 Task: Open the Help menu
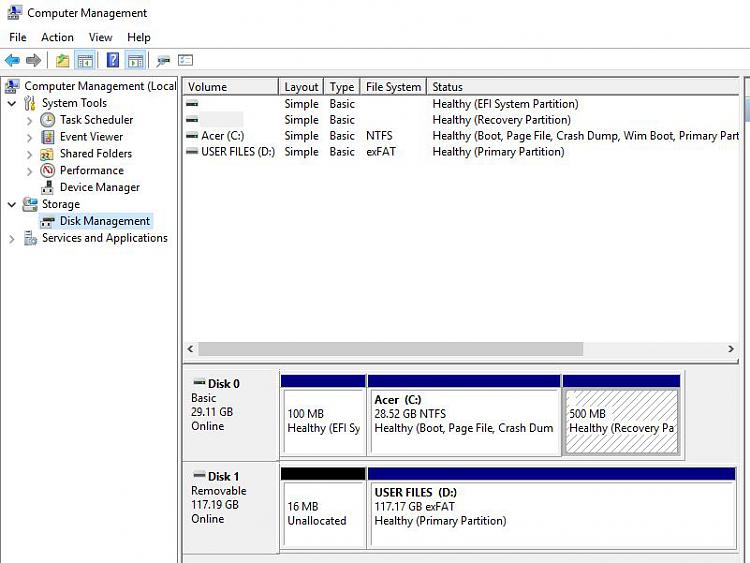pos(139,37)
